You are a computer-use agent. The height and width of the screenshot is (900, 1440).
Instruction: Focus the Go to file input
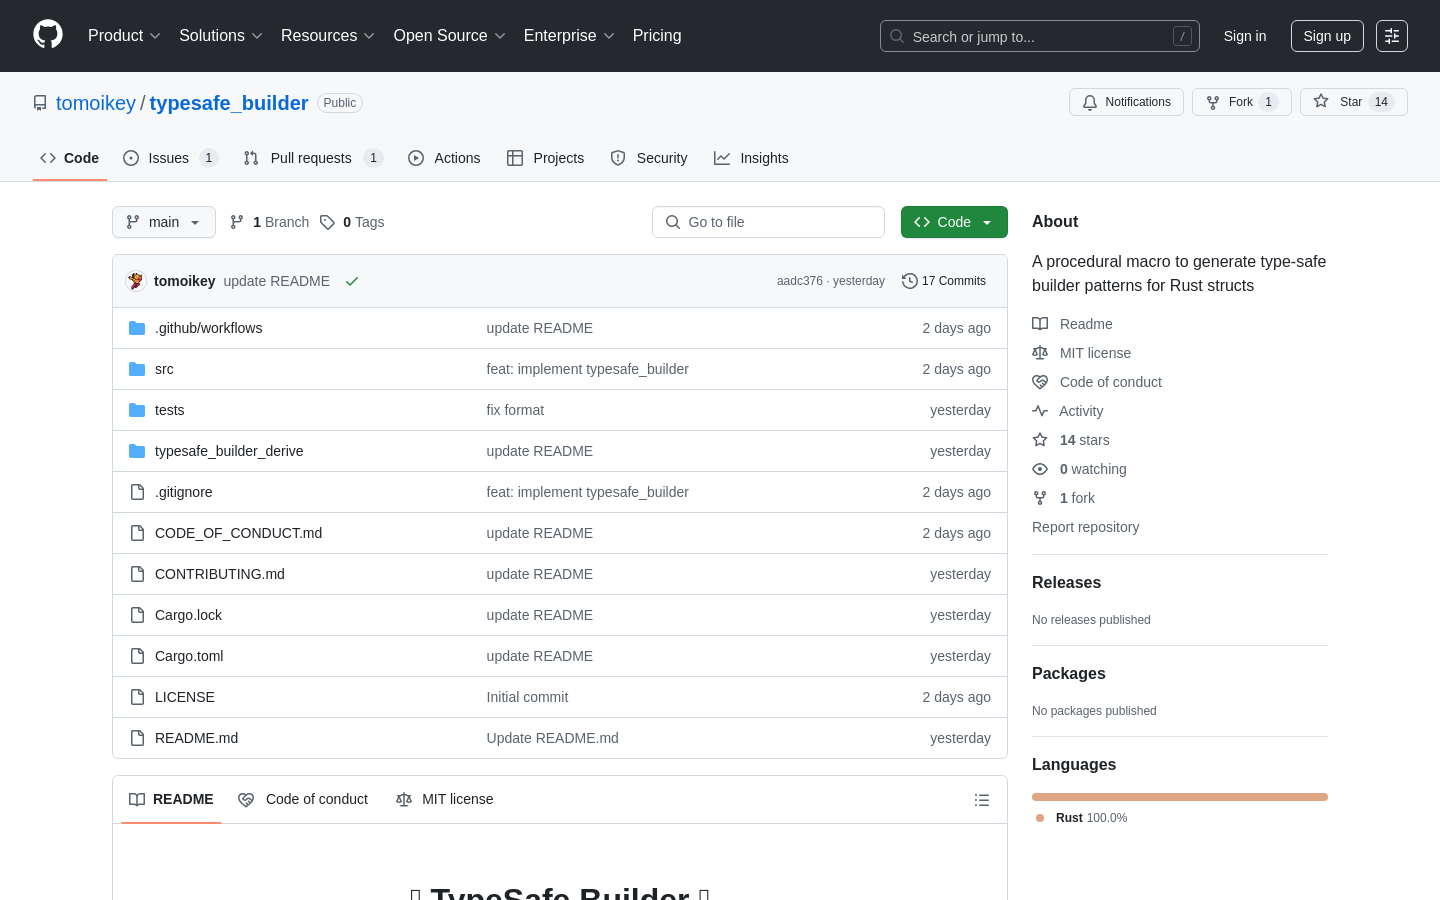click(768, 222)
